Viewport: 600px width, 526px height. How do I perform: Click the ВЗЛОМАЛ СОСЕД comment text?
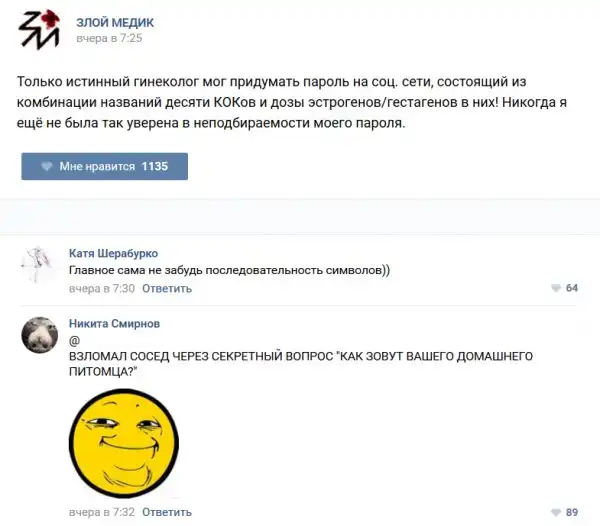pos(301,364)
